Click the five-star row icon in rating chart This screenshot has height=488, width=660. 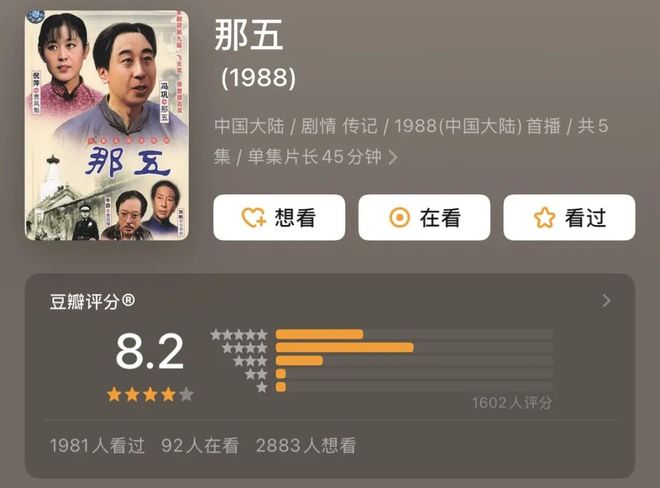point(239,335)
